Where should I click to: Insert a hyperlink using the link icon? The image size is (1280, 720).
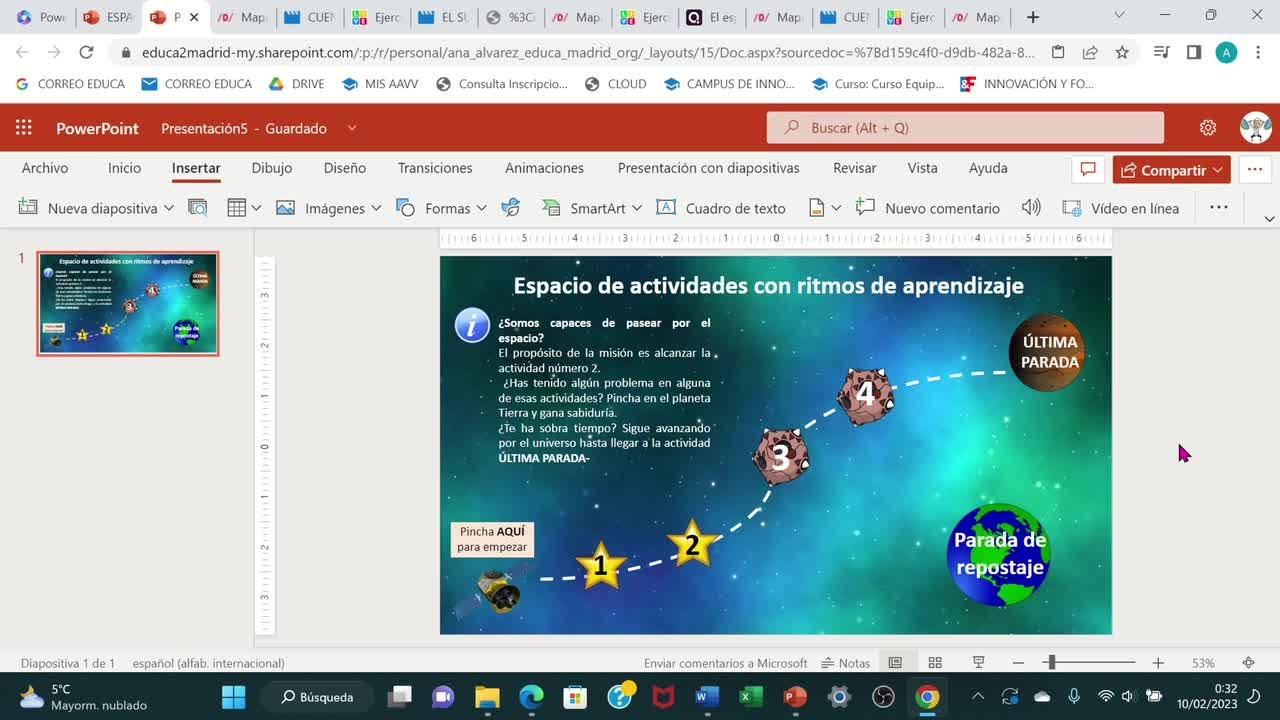pos(511,208)
